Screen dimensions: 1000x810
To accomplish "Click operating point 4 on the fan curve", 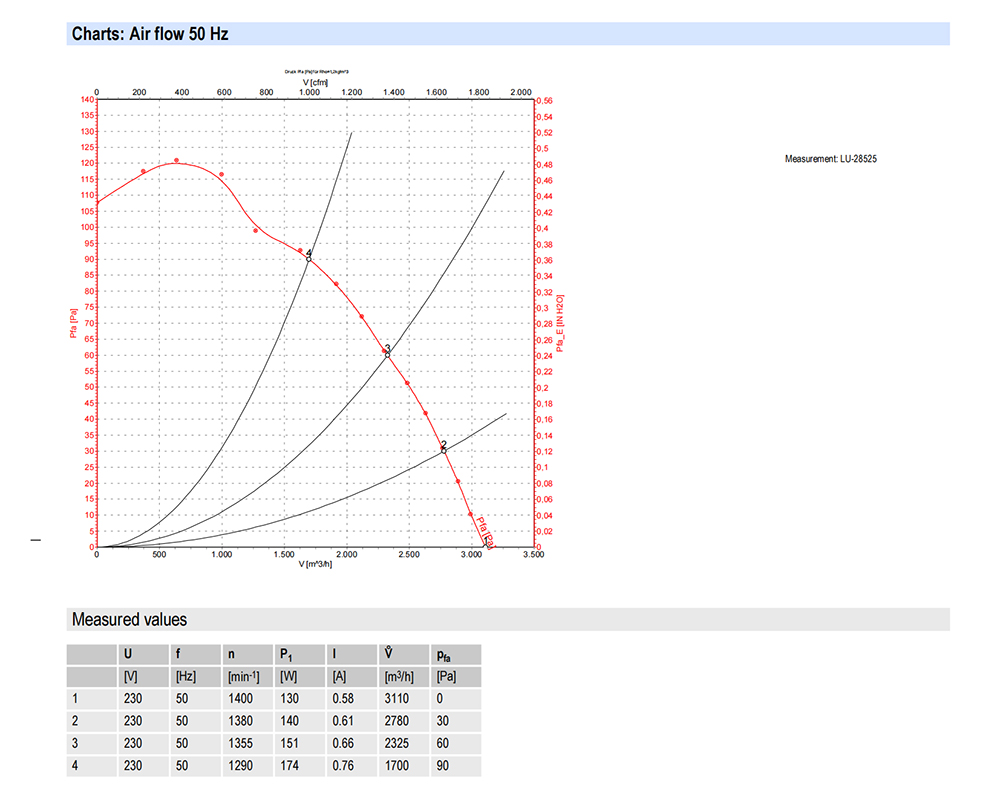I will pos(309,259).
